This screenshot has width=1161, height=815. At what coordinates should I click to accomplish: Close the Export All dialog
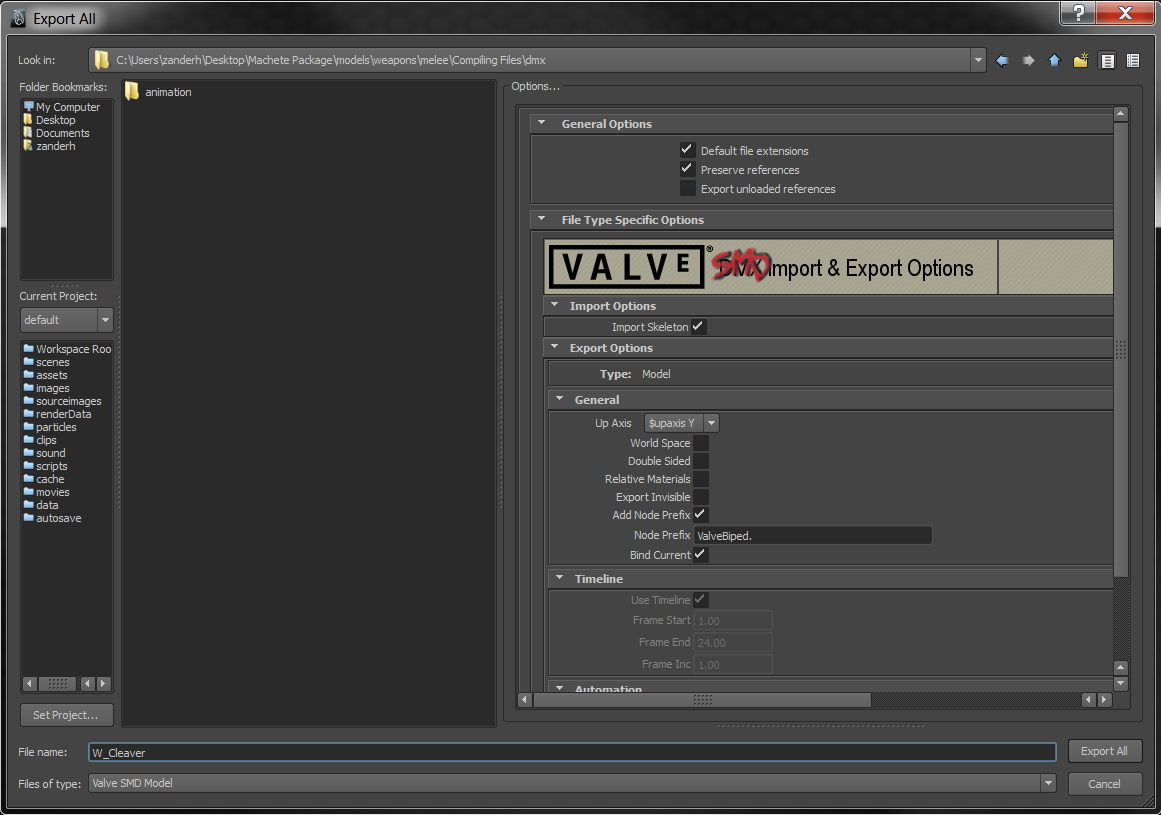tap(1125, 13)
